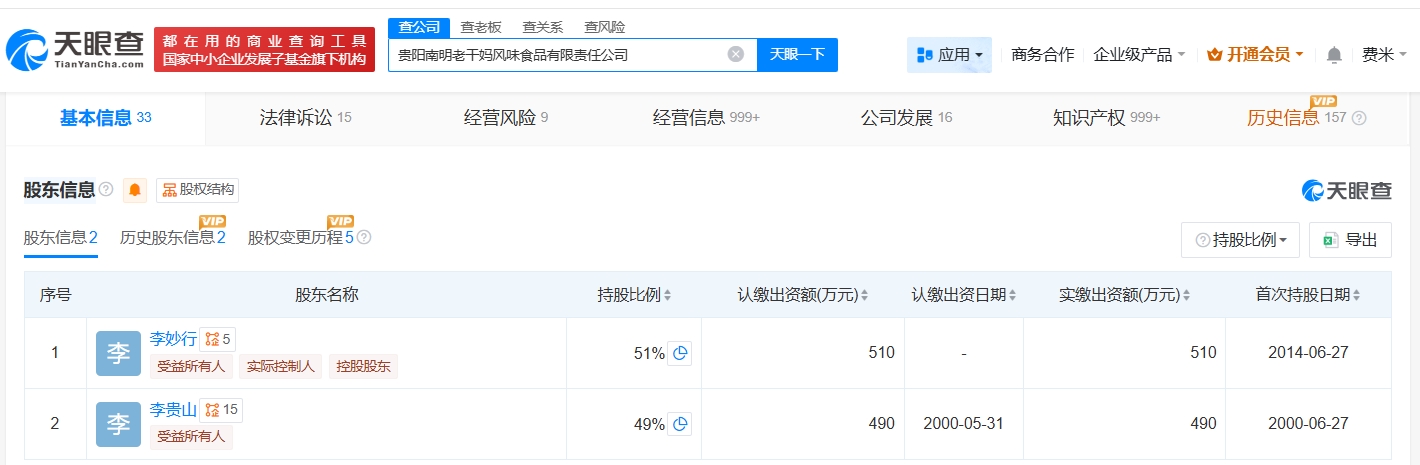The height and width of the screenshot is (465, 1420).
Task: Open pie chart icon for 51% shareholding
Action: (680, 353)
